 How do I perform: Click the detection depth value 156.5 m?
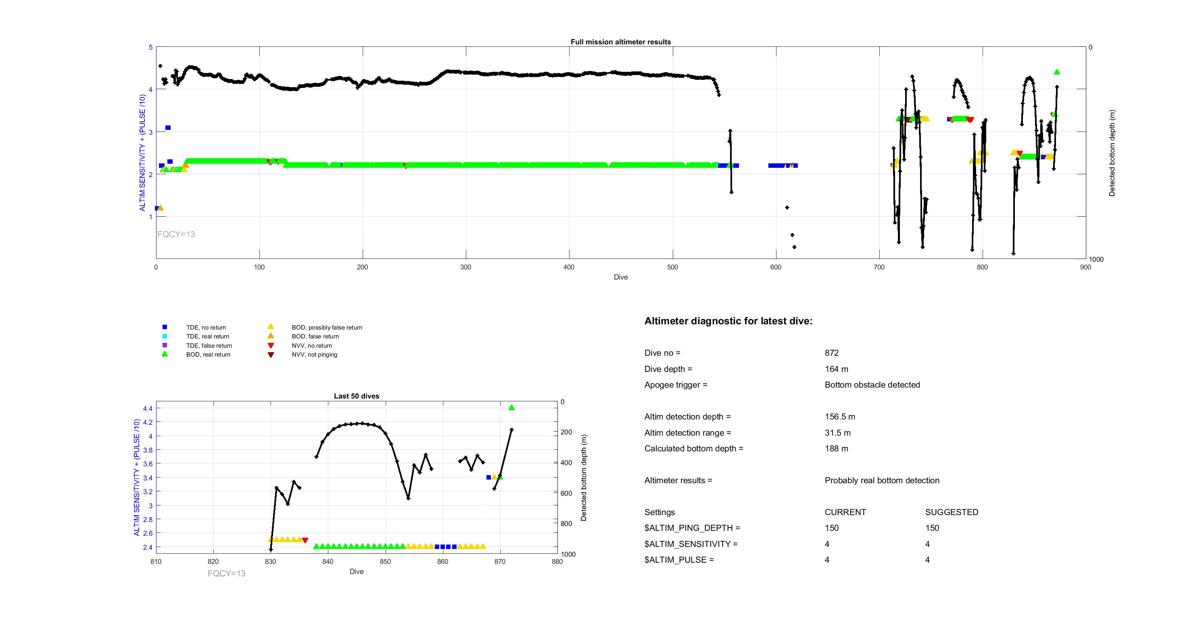pyautogui.click(x=841, y=416)
